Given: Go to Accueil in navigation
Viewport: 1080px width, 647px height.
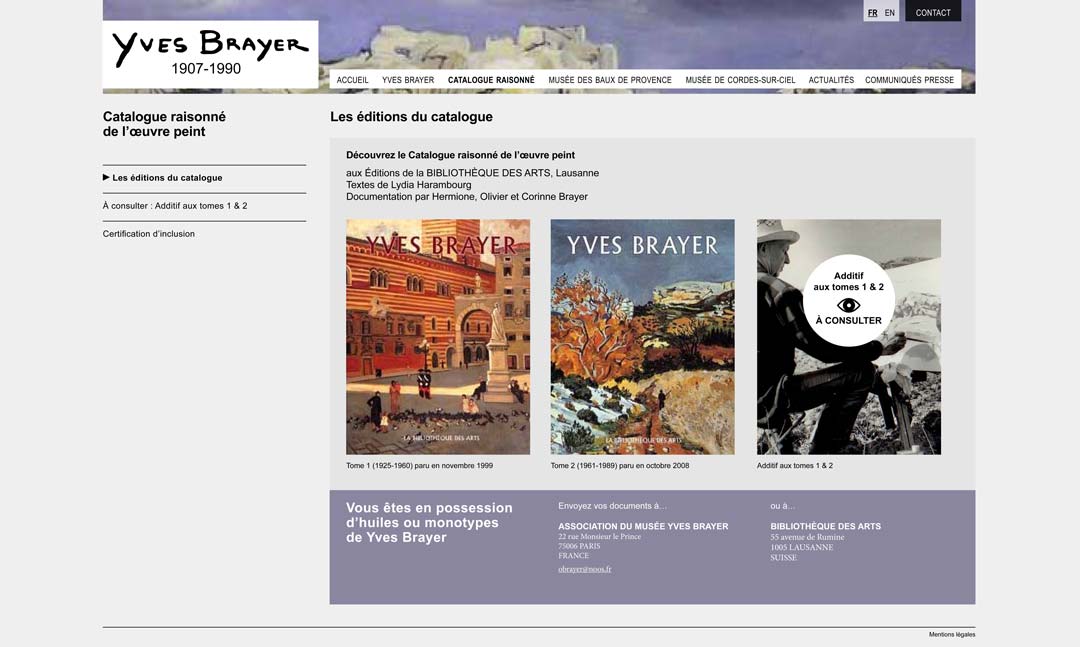Looking at the screenshot, I should [353, 80].
